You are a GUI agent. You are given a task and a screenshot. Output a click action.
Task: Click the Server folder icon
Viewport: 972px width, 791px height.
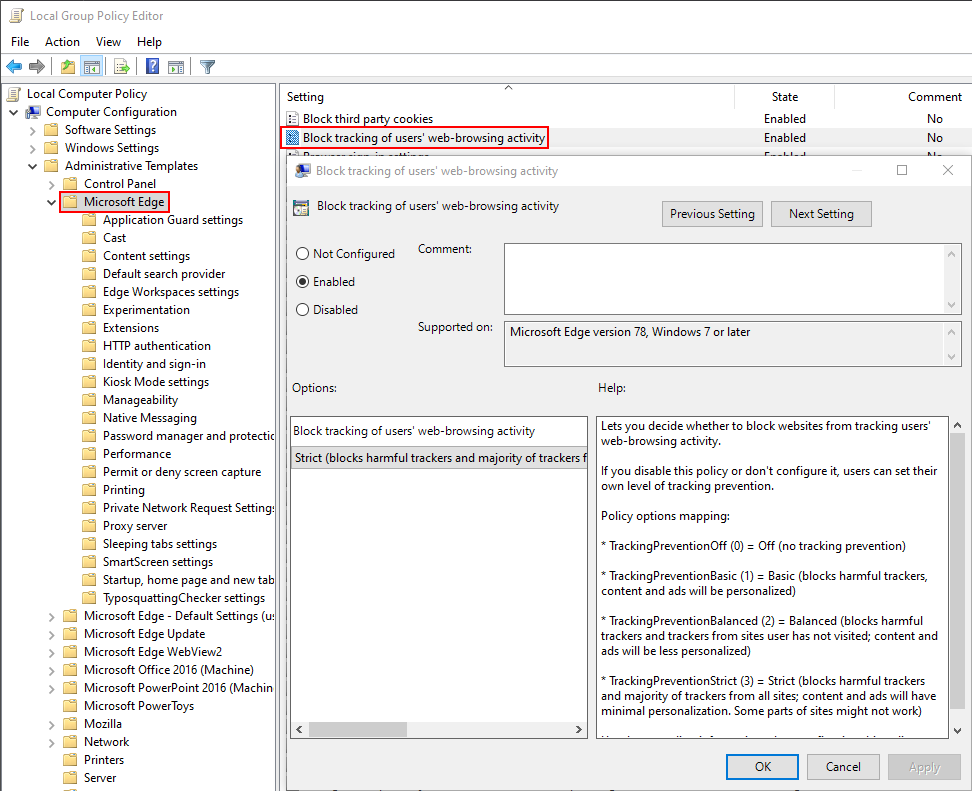point(70,777)
